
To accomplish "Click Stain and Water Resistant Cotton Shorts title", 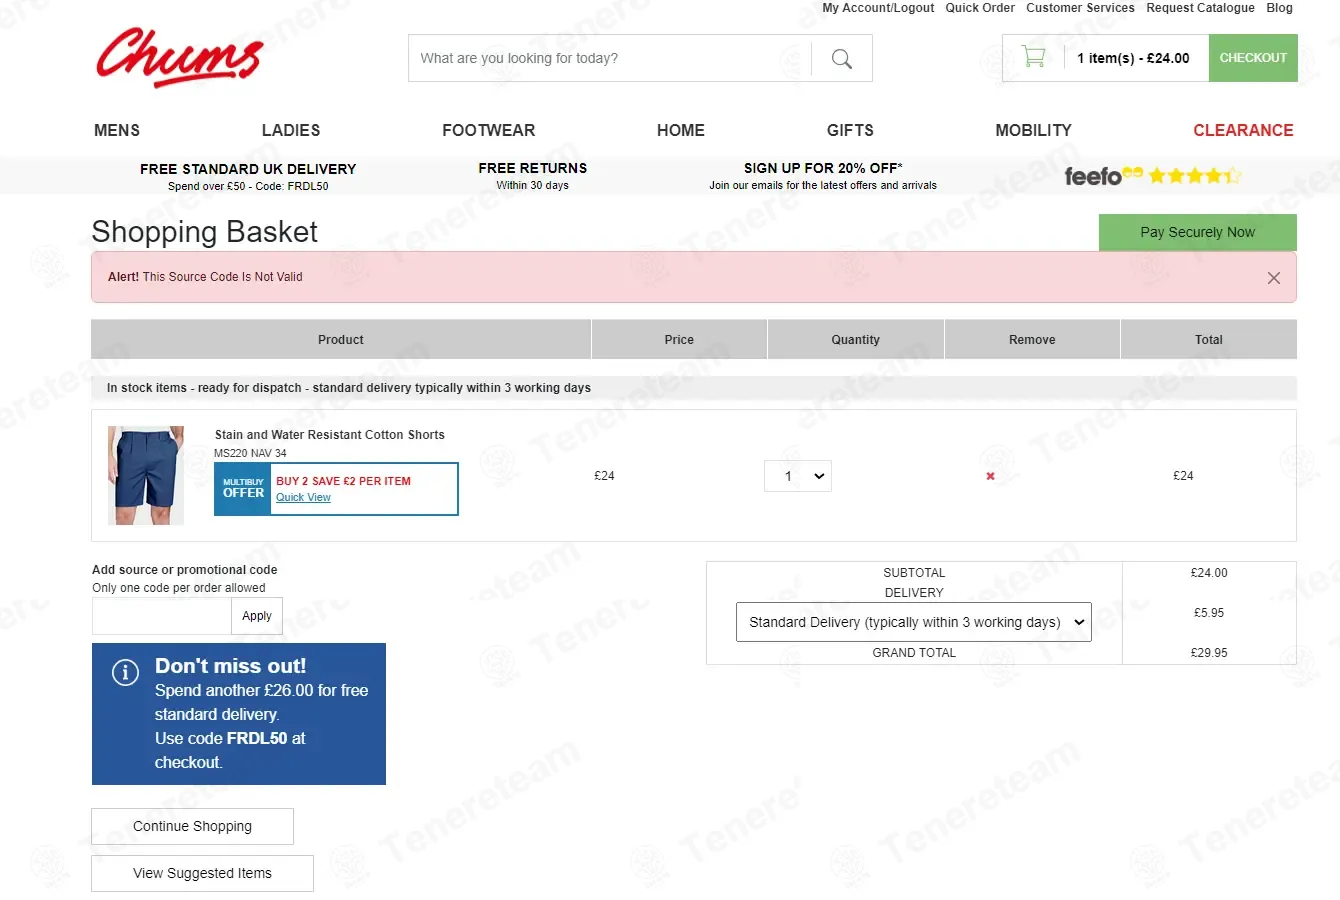I will click(329, 435).
